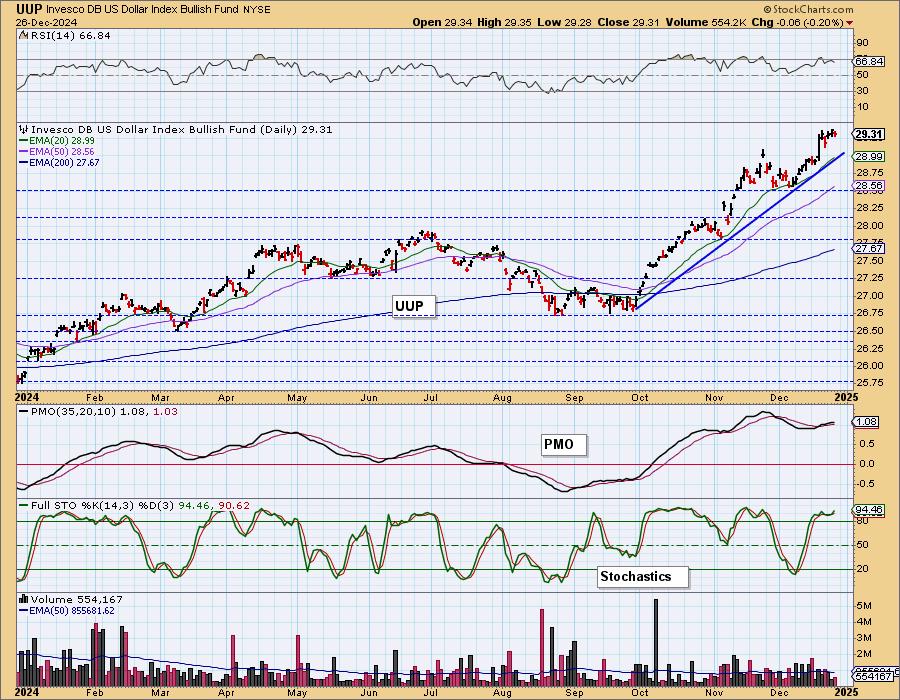Click the blue 27.67 price tag on axis
Screen dimensions: 900x700
pyautogui.click(x=868, y=248)
